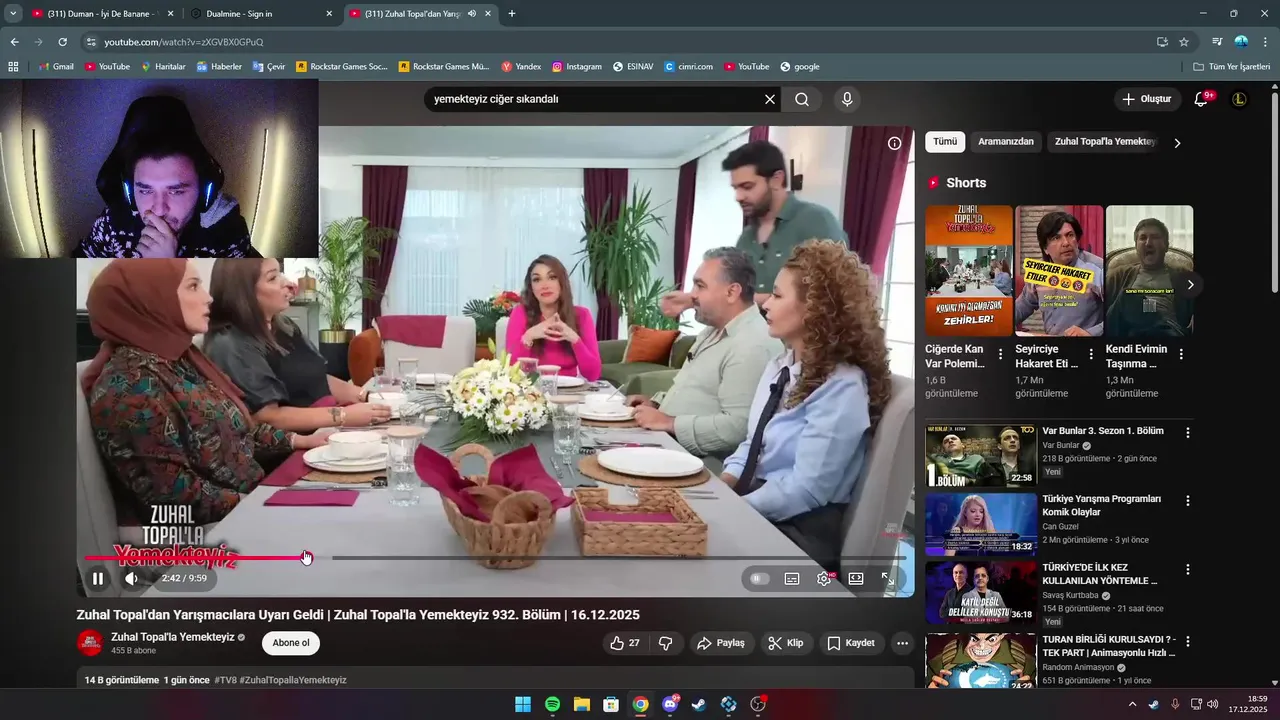1280x720 pixels.
Task: Open the Zuhal Topal'la Yemekteyiz channel avatar
Action: click(x=90, y=643)
